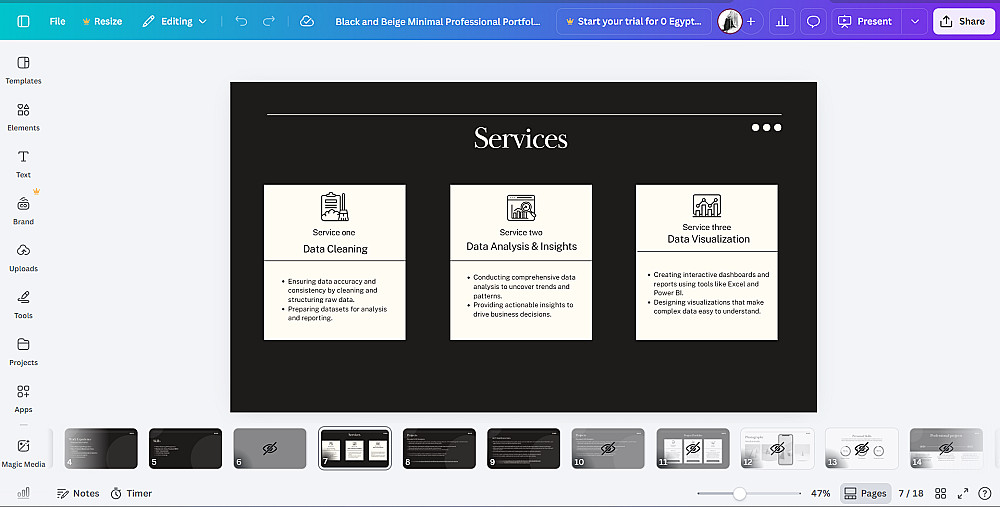The height and width of the screenshot is (507, 1000).
Task: Select the 'Service three' label
Action: (707, 227)
